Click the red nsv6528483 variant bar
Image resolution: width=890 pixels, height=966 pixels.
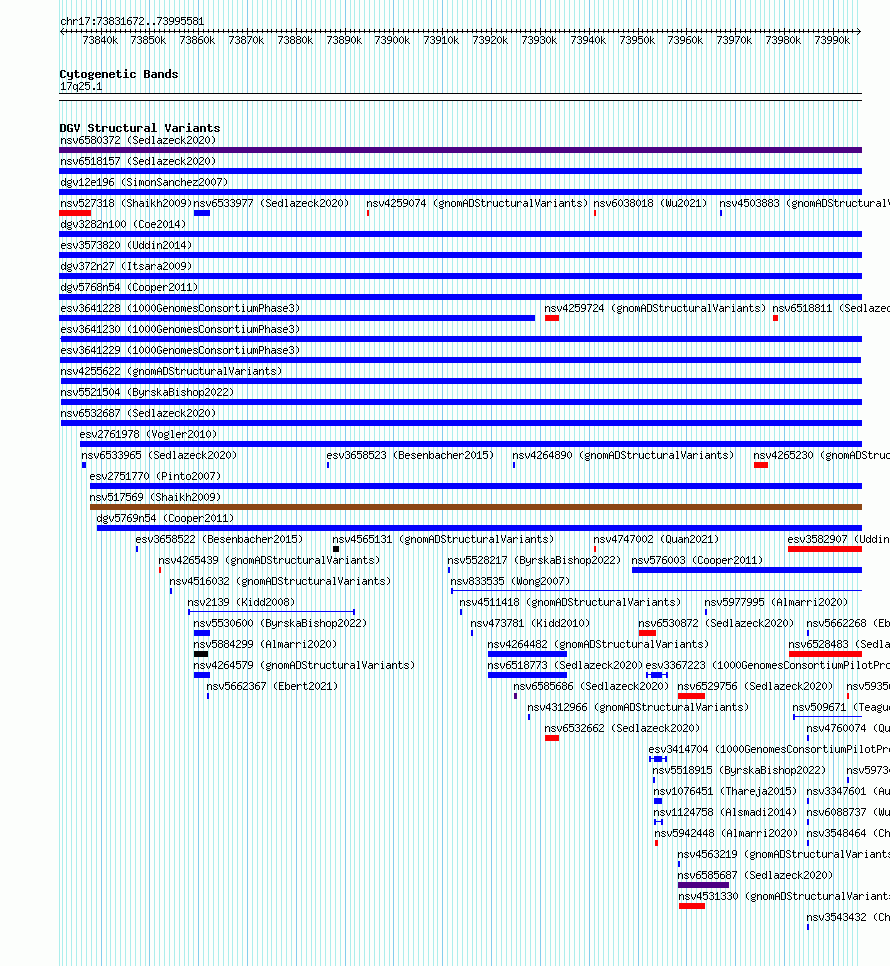[x=825, y=654]
